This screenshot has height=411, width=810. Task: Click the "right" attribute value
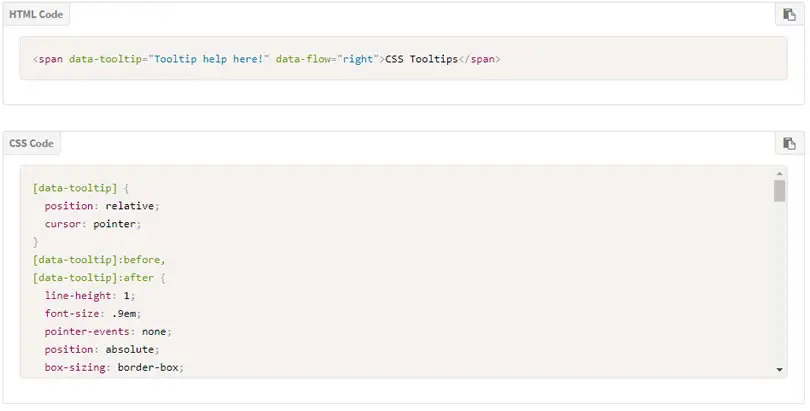[357, 59]
